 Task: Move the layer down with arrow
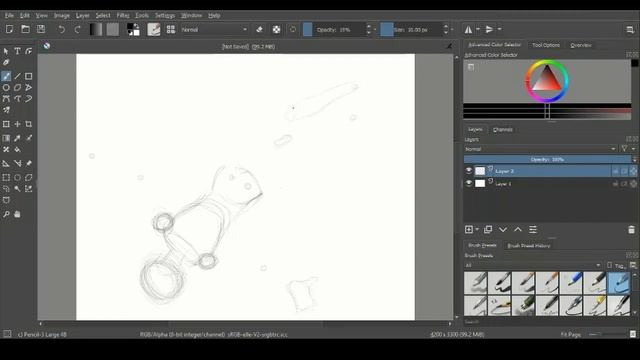pos(503,230)
